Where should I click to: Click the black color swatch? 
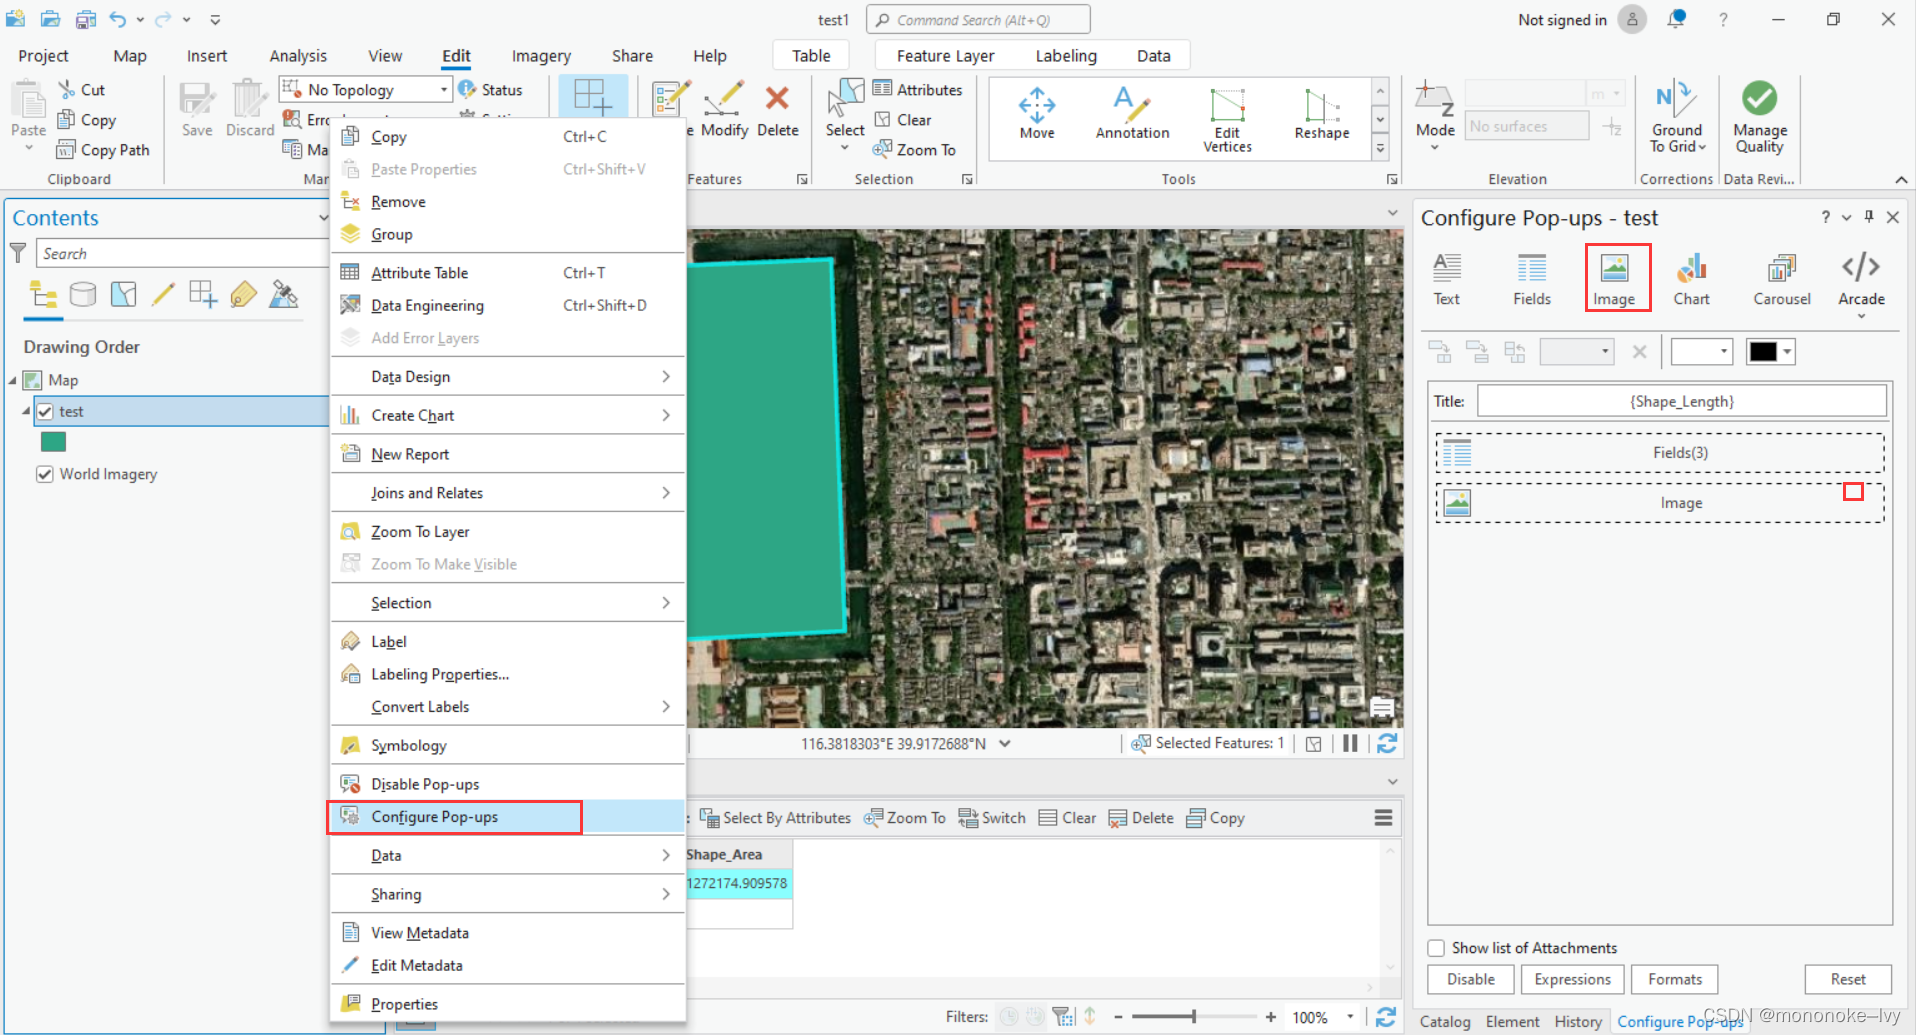tap(1763, 351)
